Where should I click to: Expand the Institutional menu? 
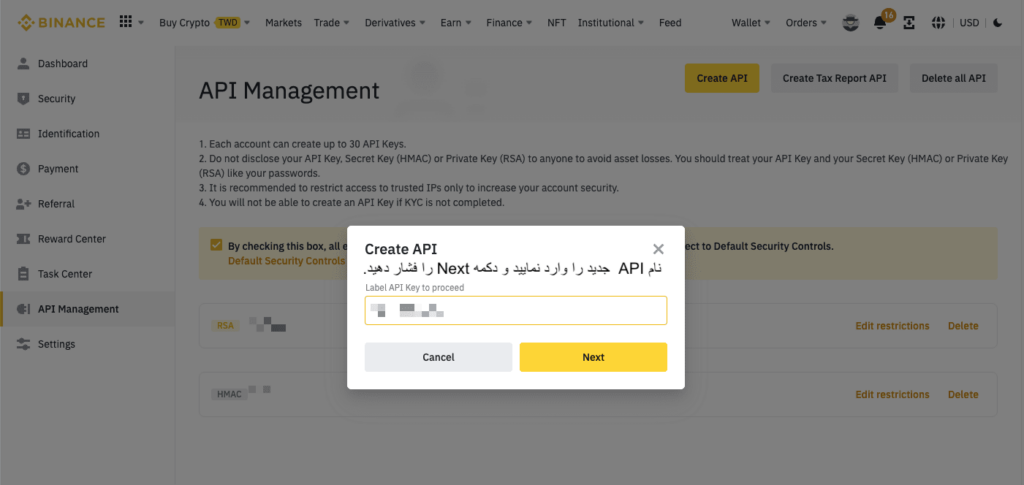tap(611, 23)
